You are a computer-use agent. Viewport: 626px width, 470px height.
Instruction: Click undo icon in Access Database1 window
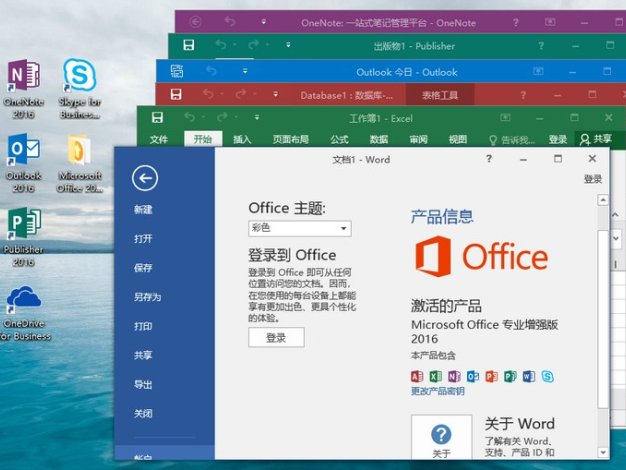208,94
